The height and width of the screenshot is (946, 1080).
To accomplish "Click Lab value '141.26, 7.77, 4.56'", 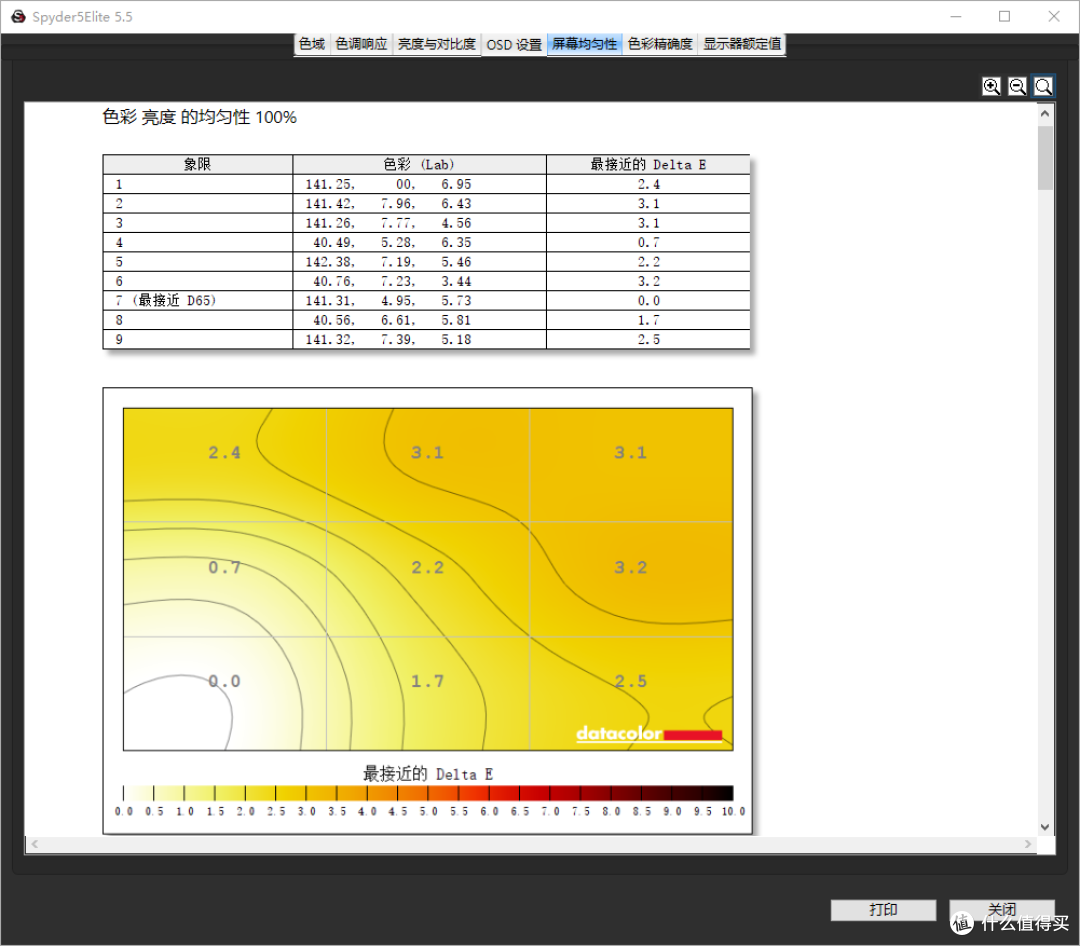I will (388, 223).
